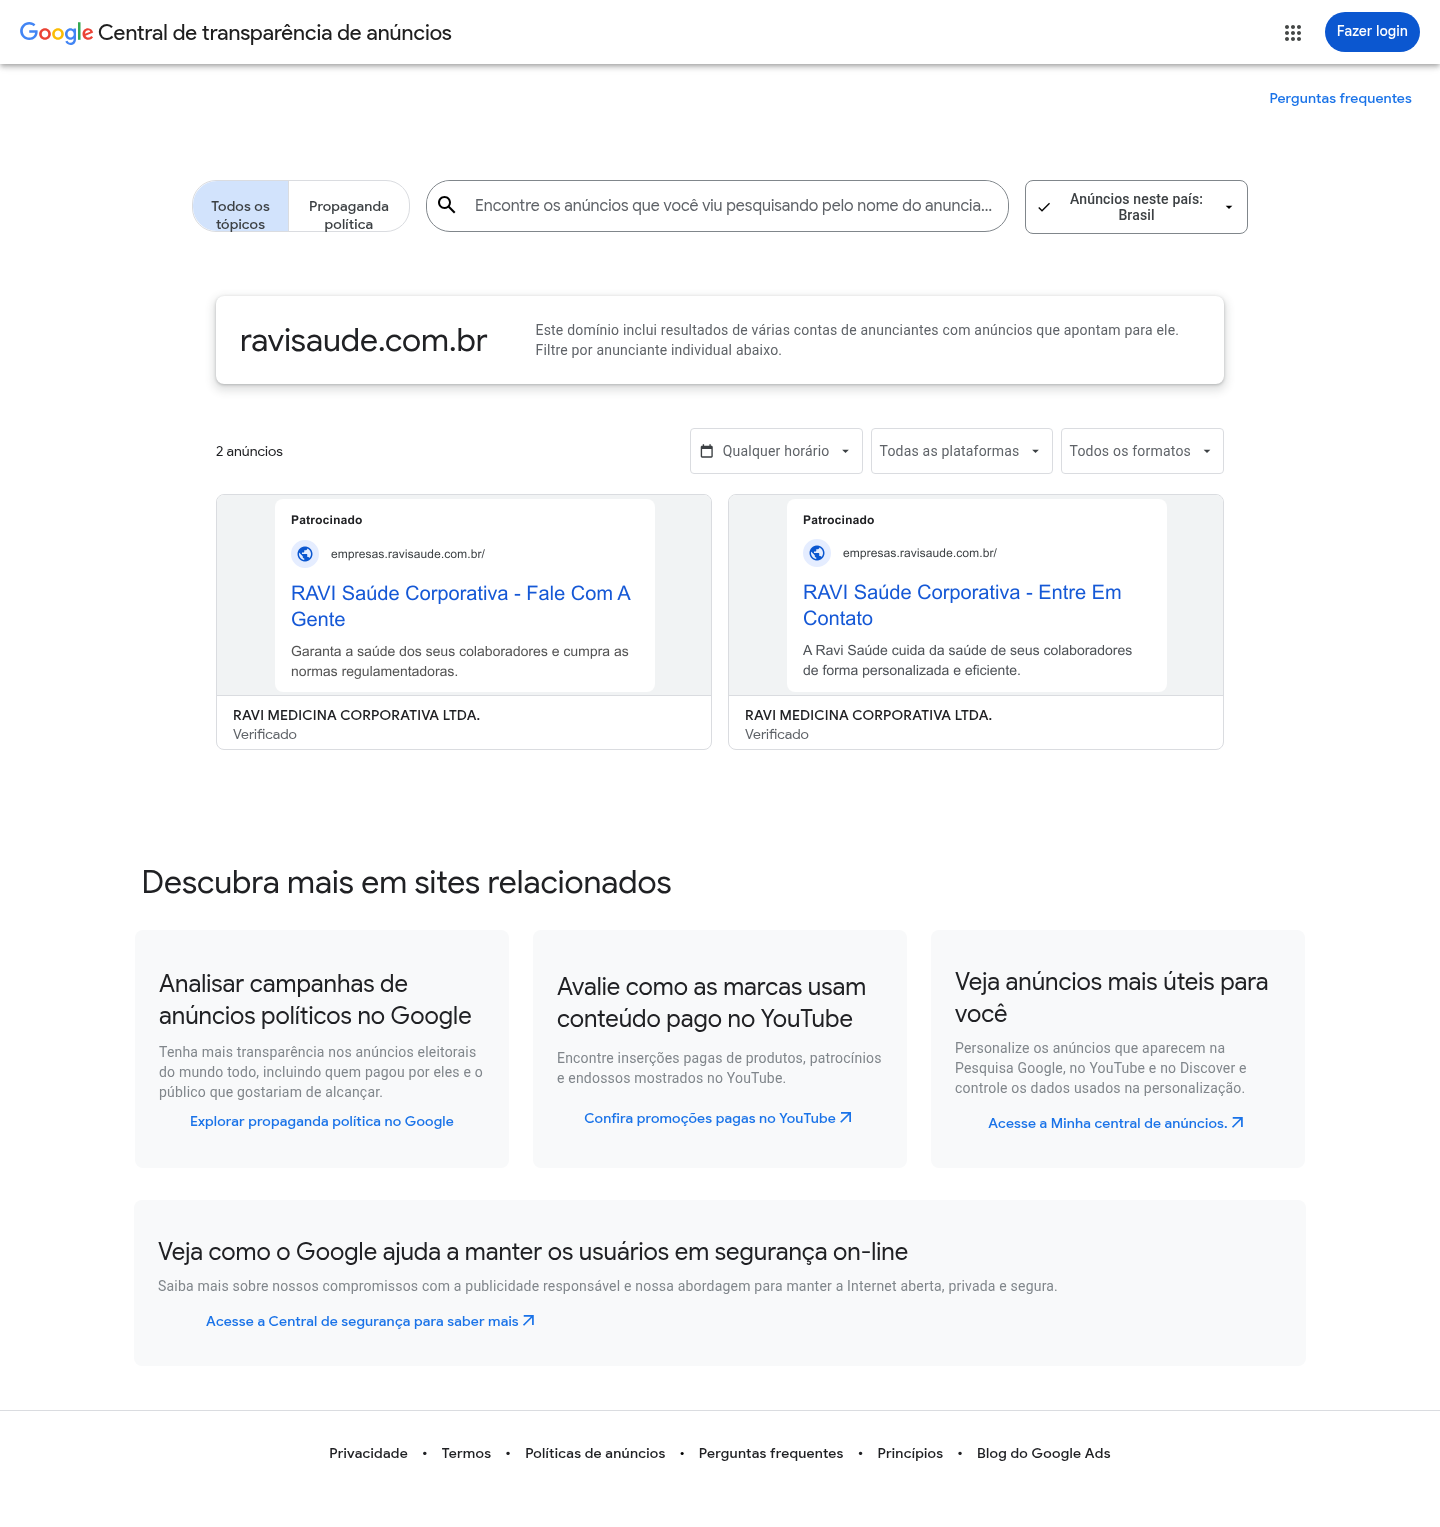Click Verificado label under Entre Em Contato ad
This screenshot has height=1527, width=1440.
(777, 734)
